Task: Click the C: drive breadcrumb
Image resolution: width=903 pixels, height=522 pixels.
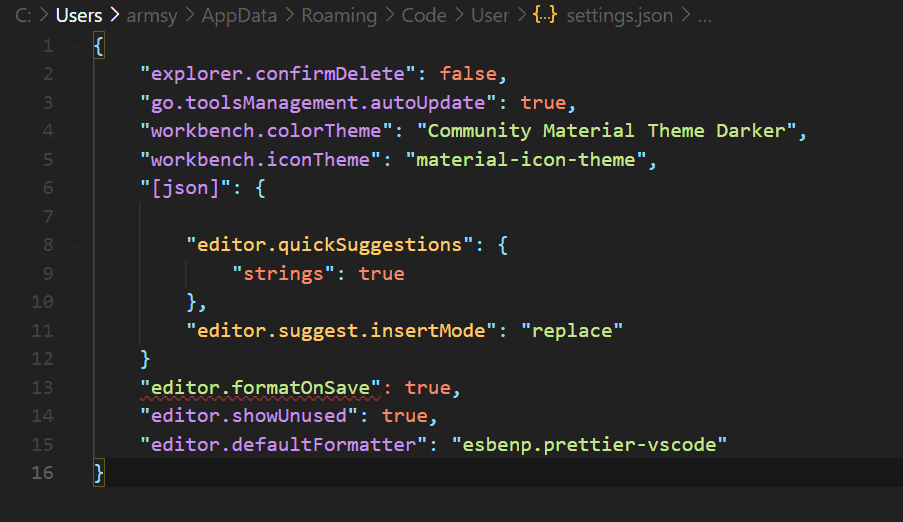Action: pos(23,16)
